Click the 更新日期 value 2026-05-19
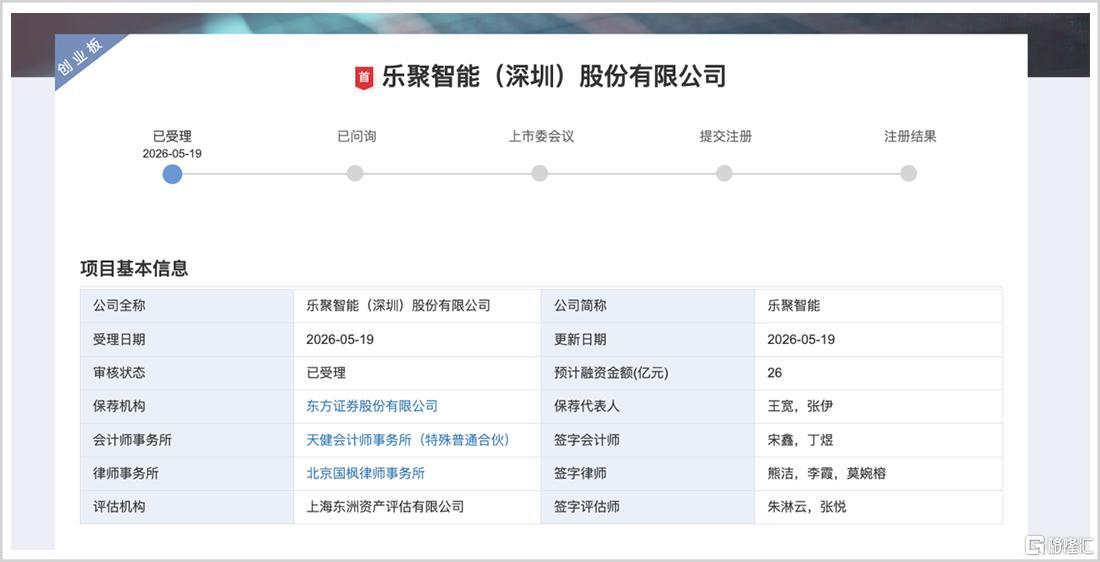1100x562 pixels. click(x=801, y=340)
